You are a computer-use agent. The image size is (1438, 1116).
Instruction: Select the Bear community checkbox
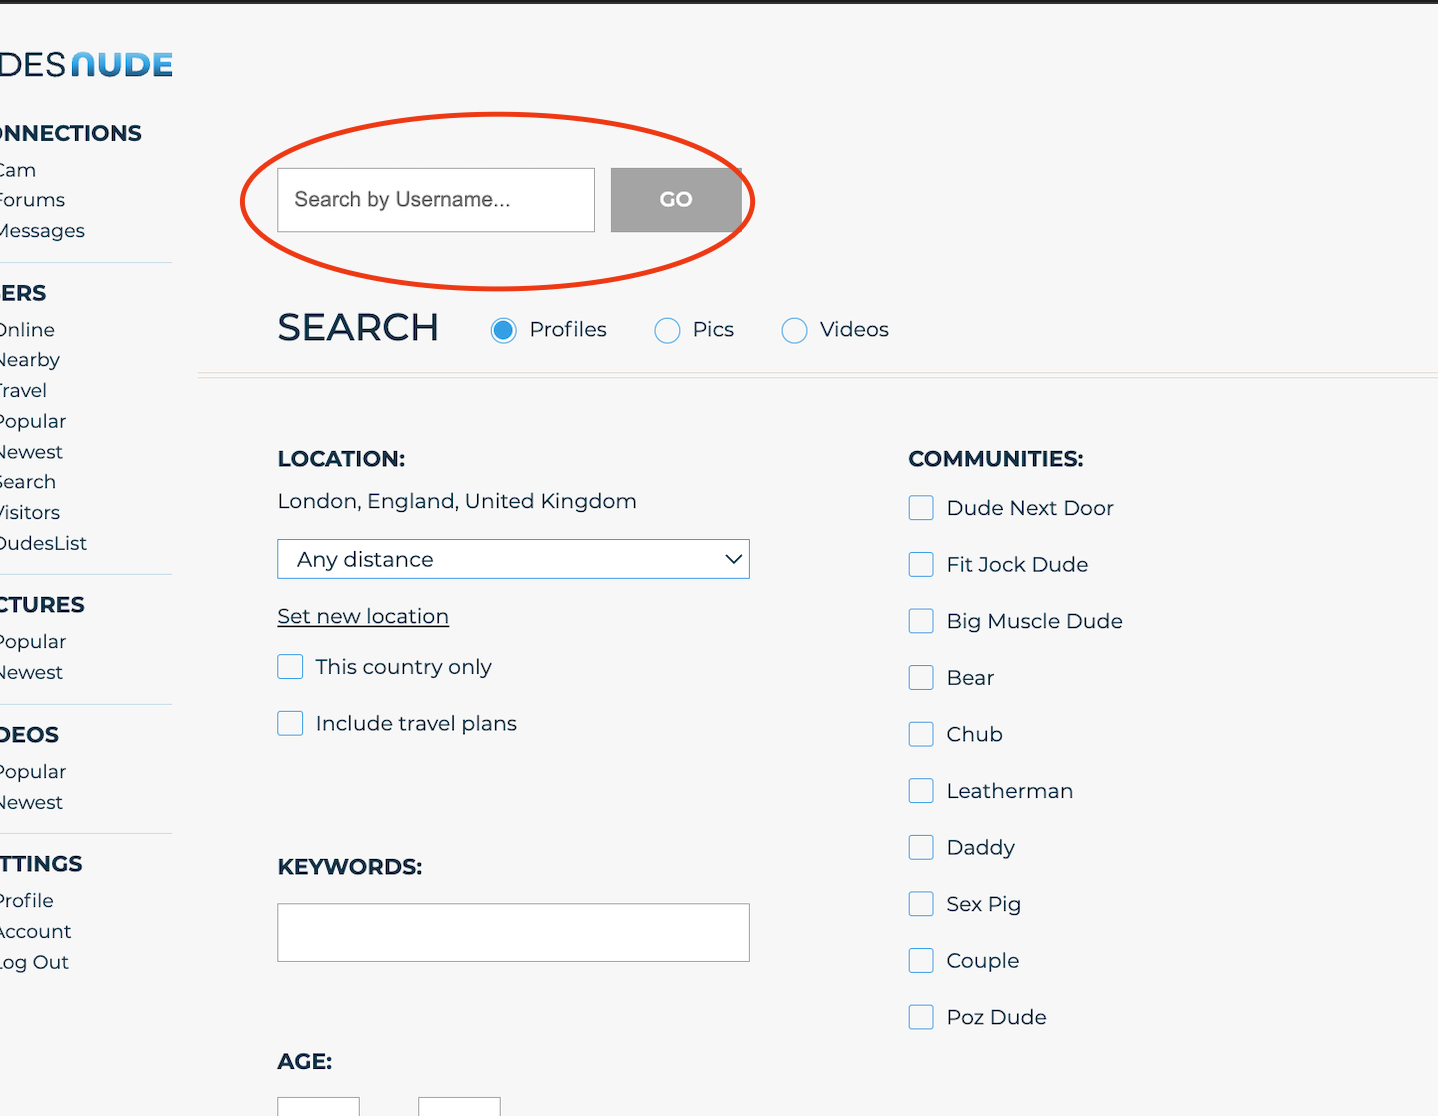tap(921, 678)
